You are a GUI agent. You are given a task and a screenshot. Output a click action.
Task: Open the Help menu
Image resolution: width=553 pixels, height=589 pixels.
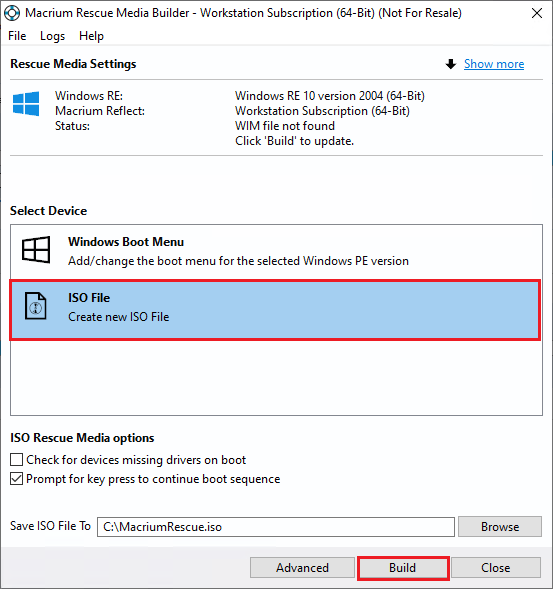coord(91,36)
